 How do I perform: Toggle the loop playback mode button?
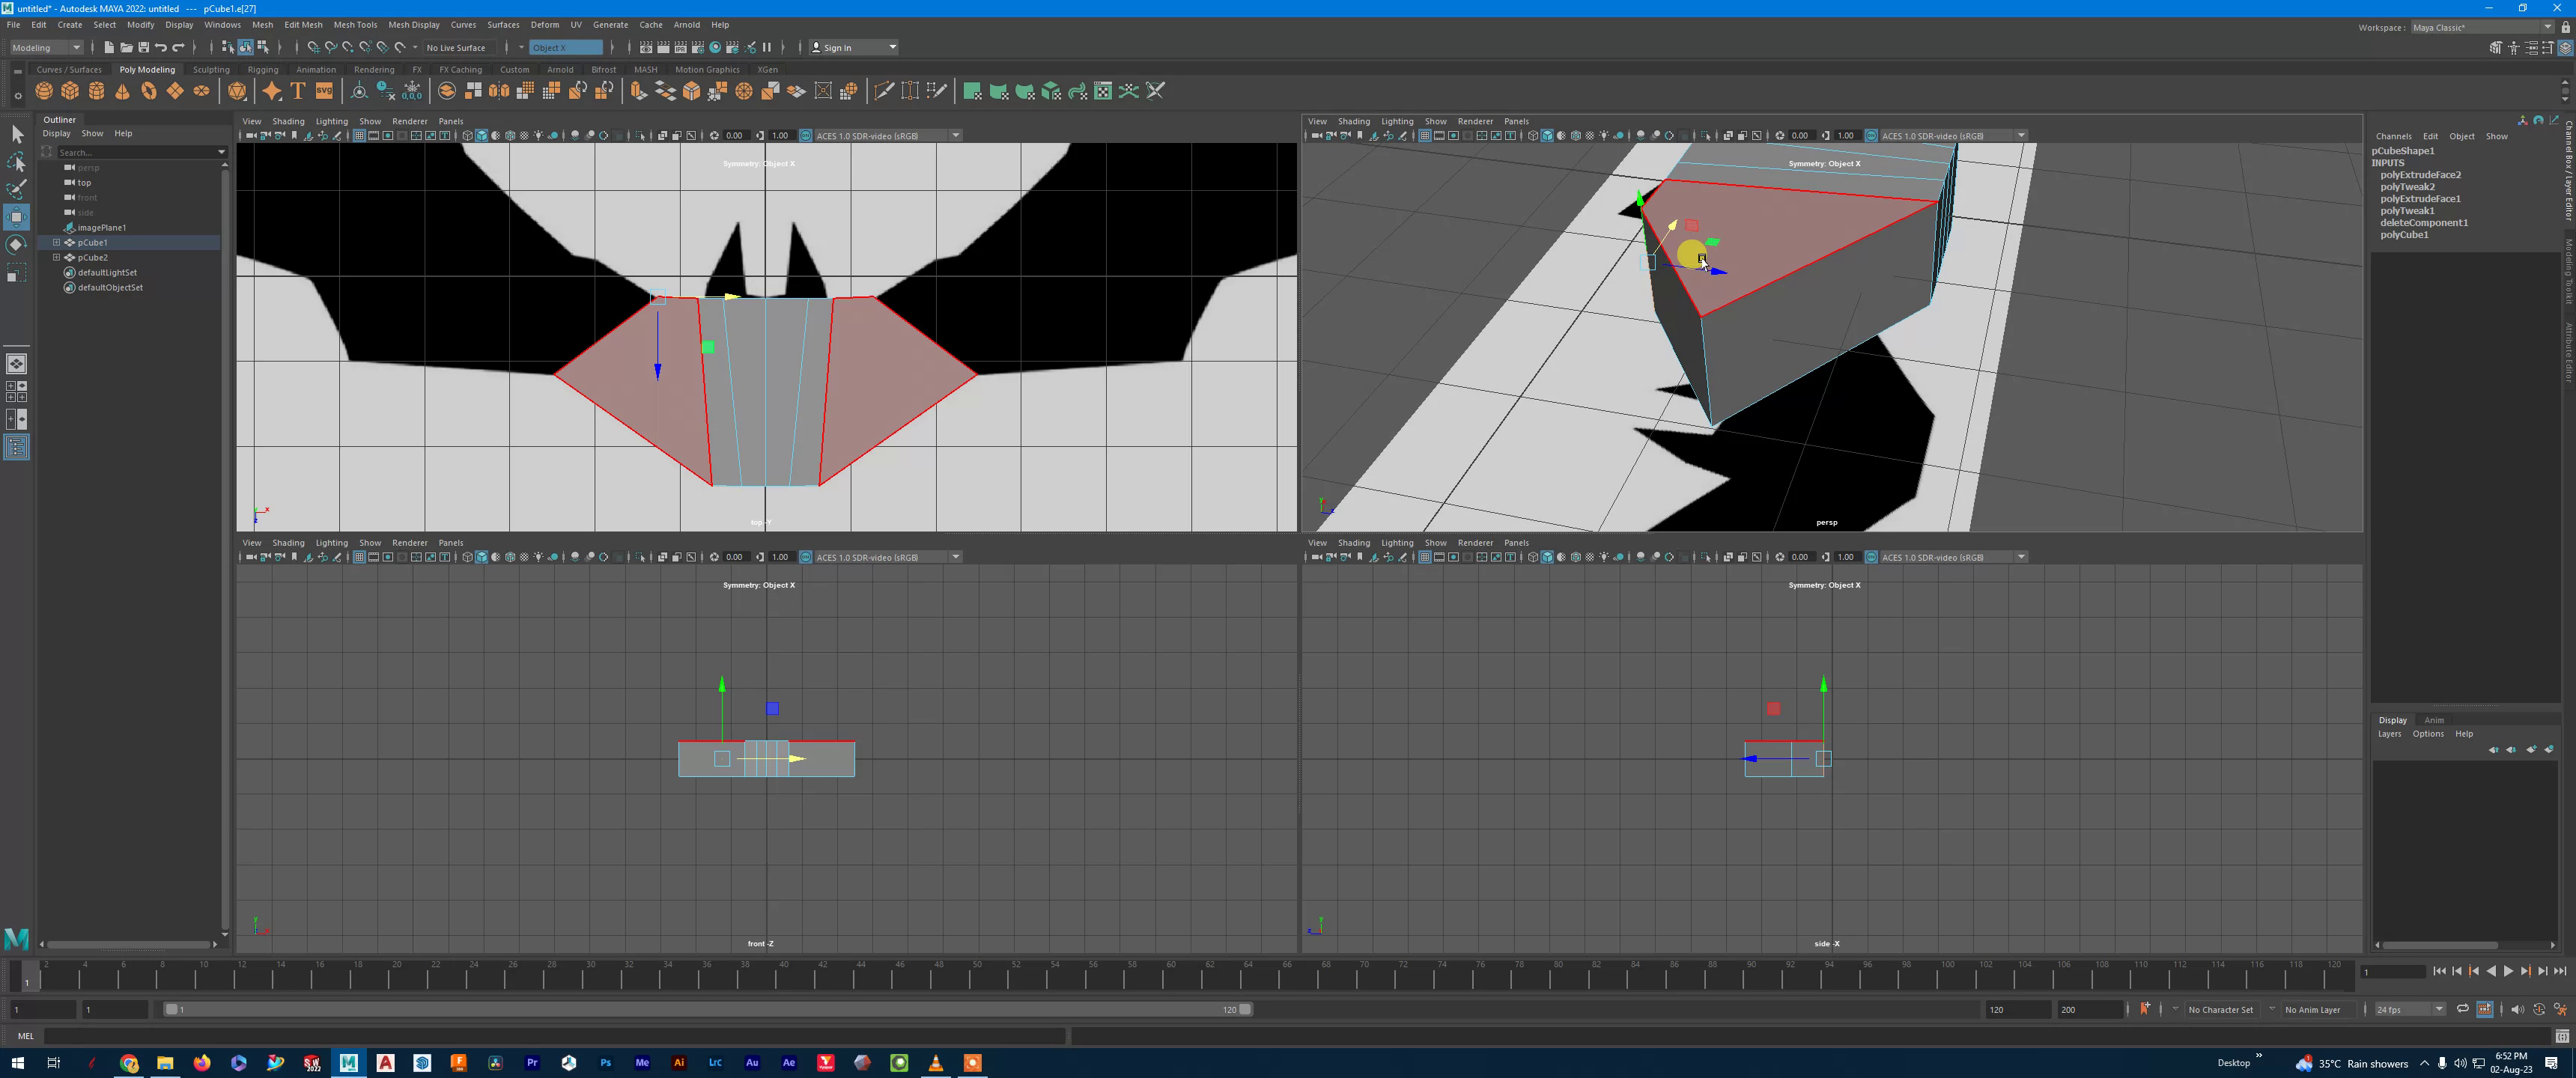tap(2462, 1009)
